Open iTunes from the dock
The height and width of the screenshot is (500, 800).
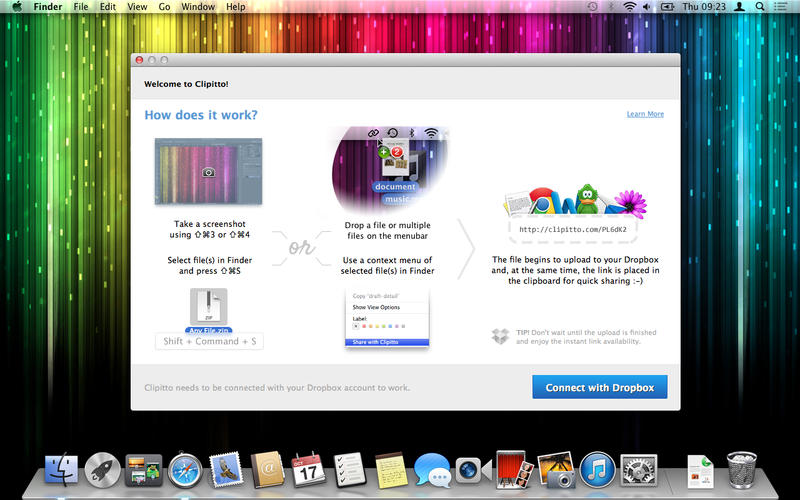click(x=596, y=469)
